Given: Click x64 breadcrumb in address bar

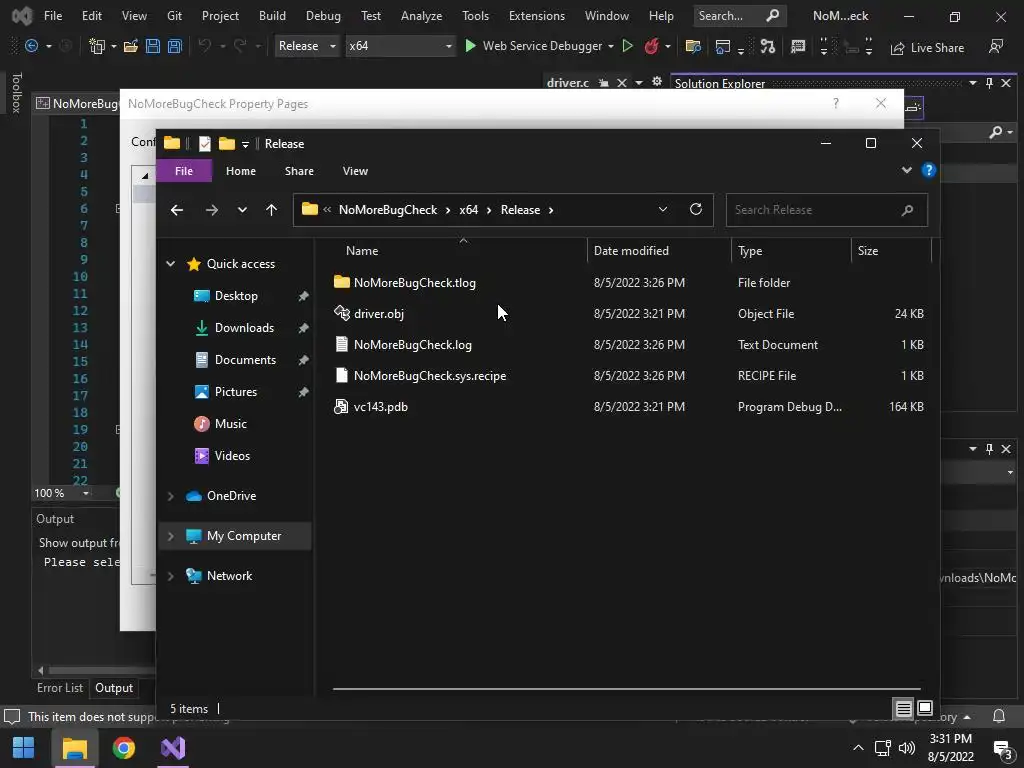Looking at the screenshot, I should tap(468, 210).
